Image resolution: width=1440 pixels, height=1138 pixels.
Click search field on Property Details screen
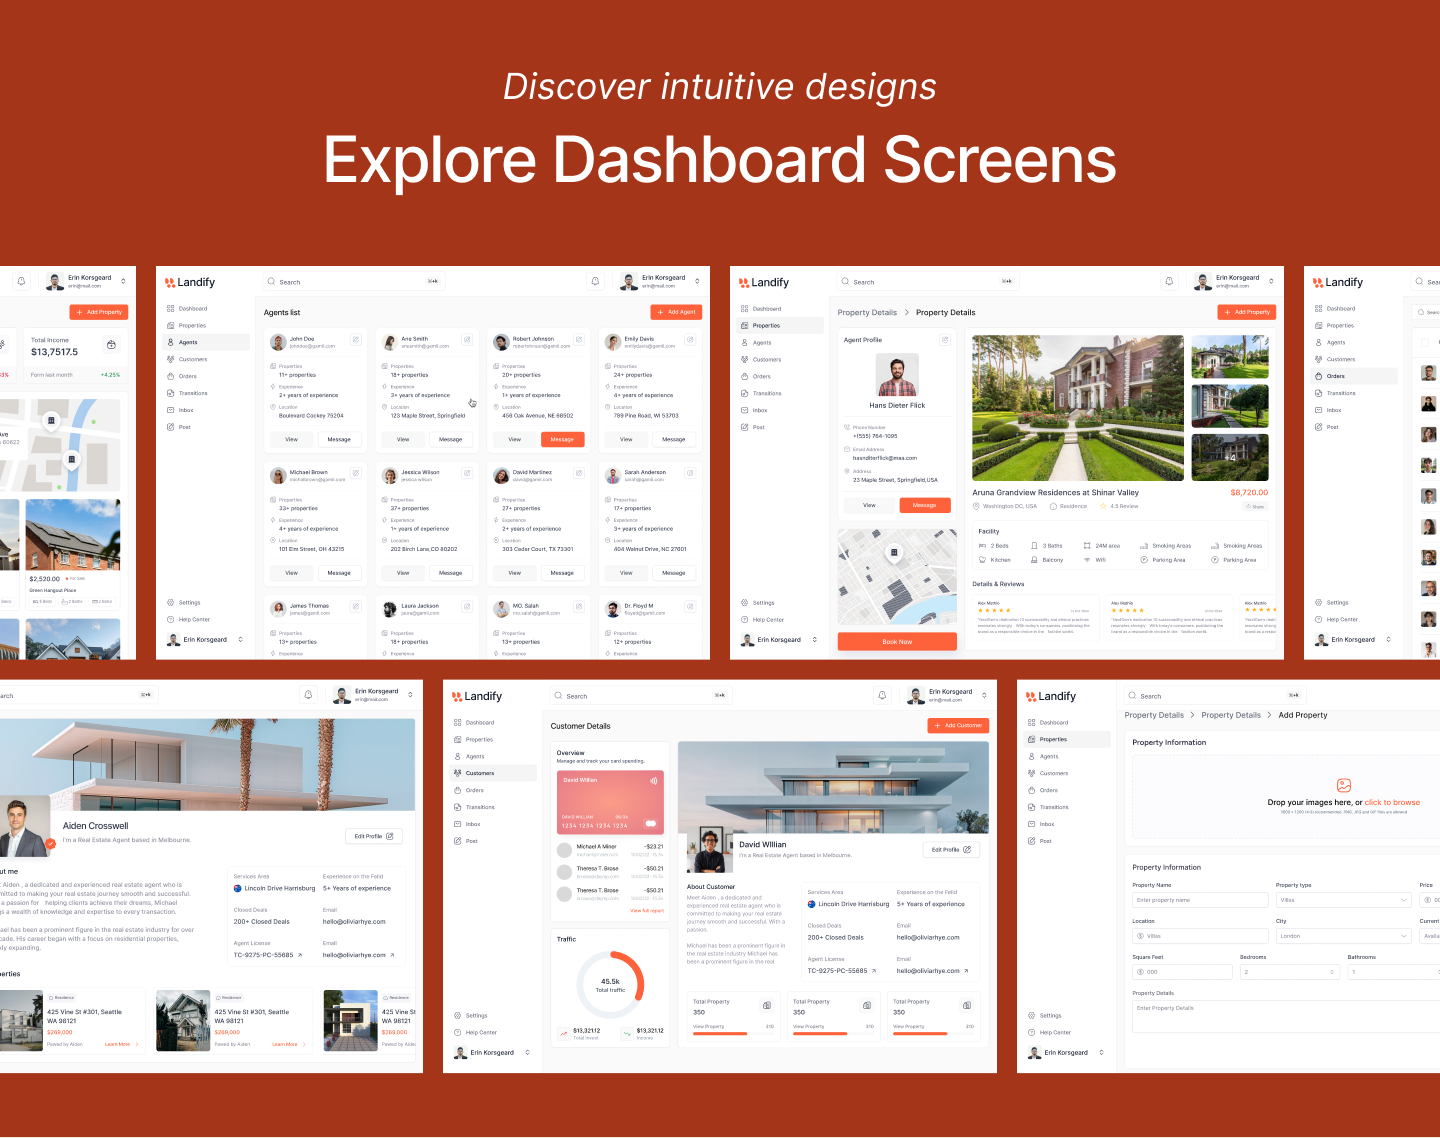tap(926, 282)
